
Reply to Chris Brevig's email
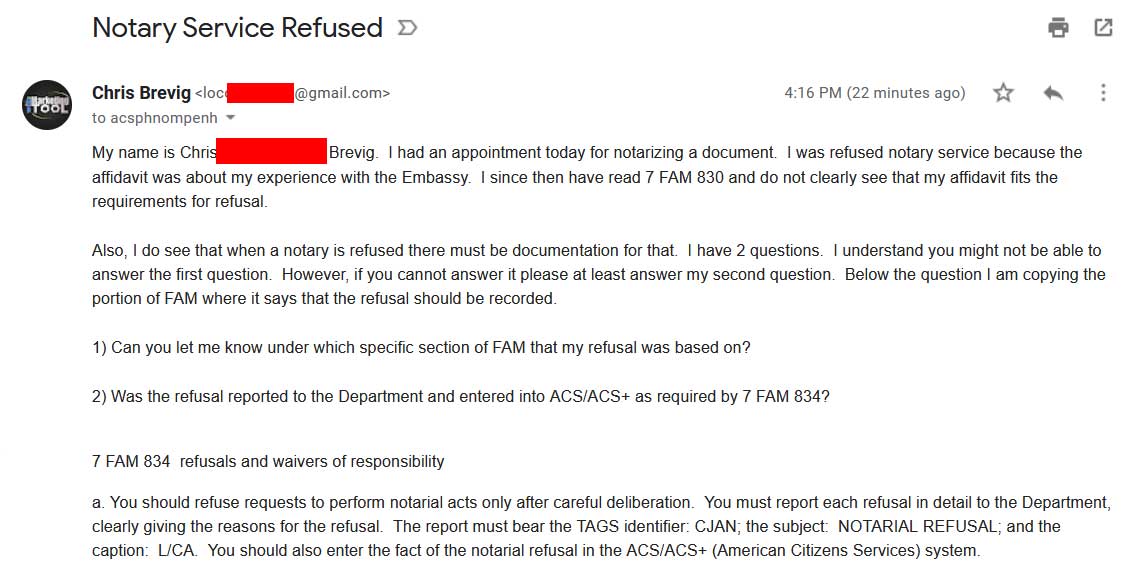(x=1053, y=93)
